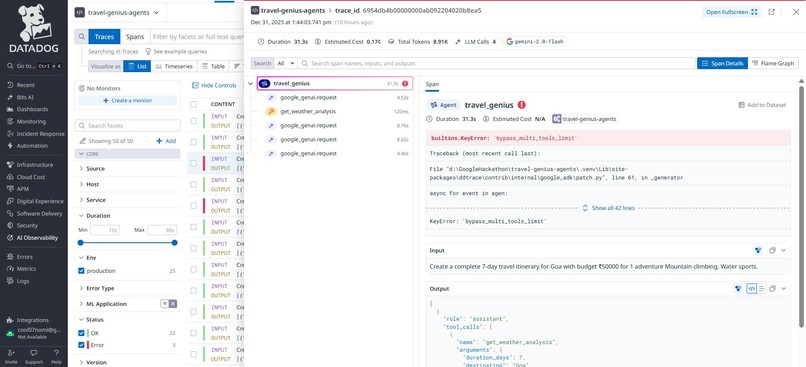Switch to Flame Graph view

coord(773,63)
